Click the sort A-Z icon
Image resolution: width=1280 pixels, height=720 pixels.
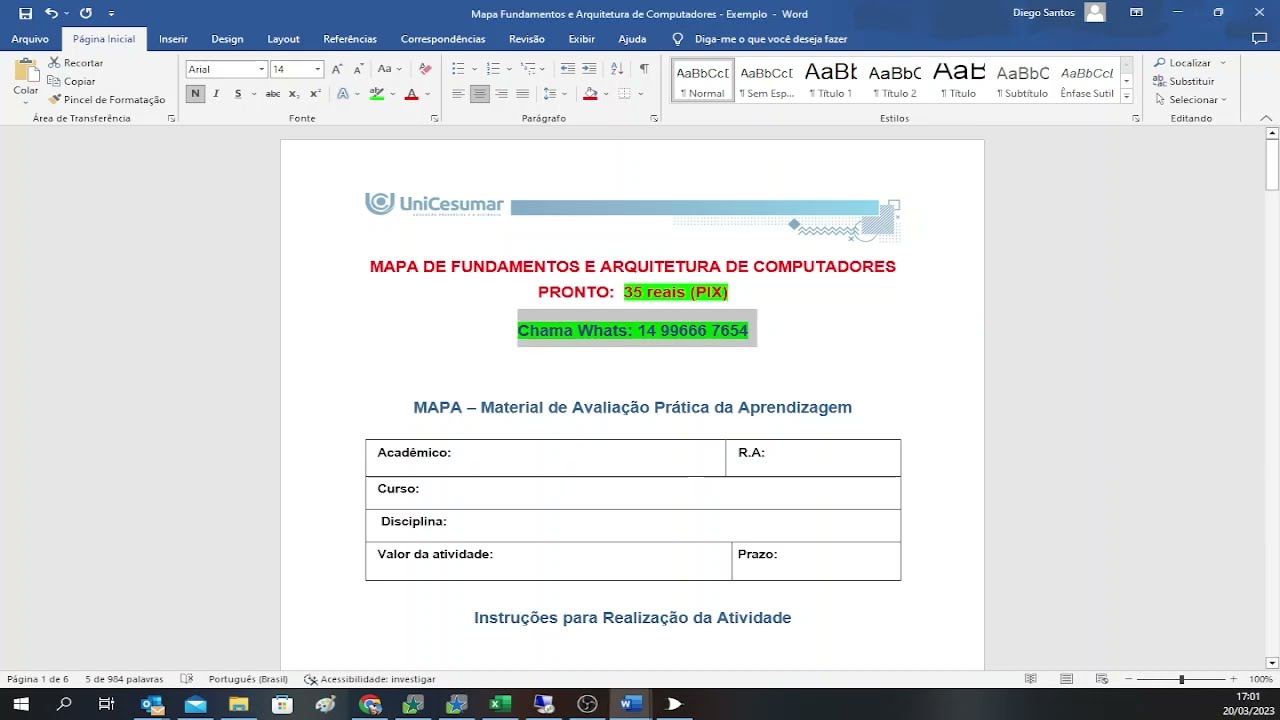[617, 69]
